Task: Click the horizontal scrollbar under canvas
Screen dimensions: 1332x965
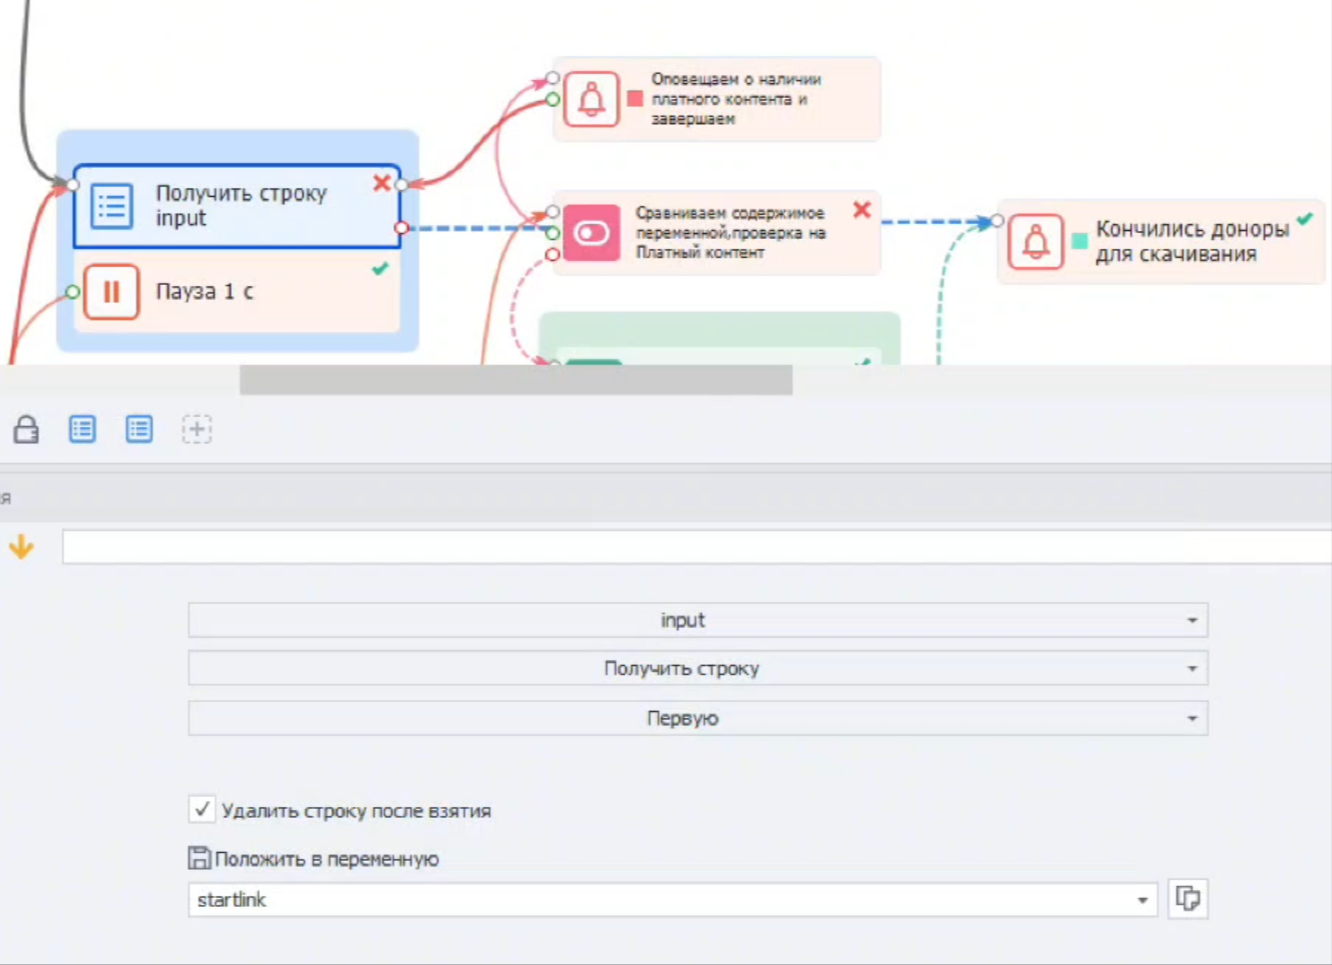Action: 516,380
